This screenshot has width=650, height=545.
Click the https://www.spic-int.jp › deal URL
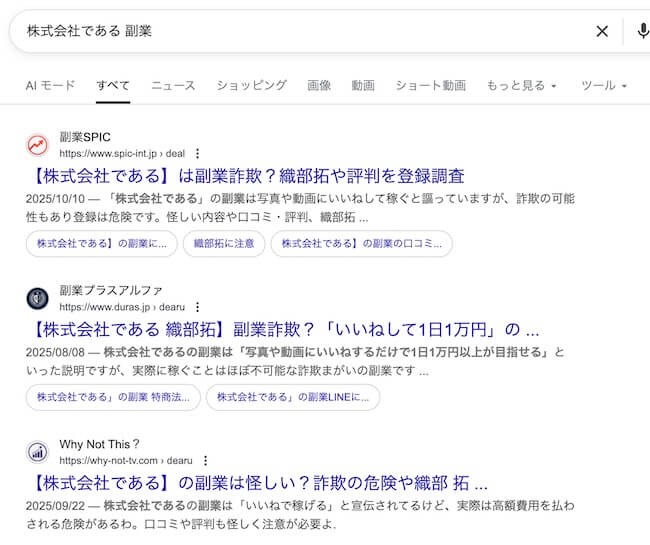(x=122, y=154)
